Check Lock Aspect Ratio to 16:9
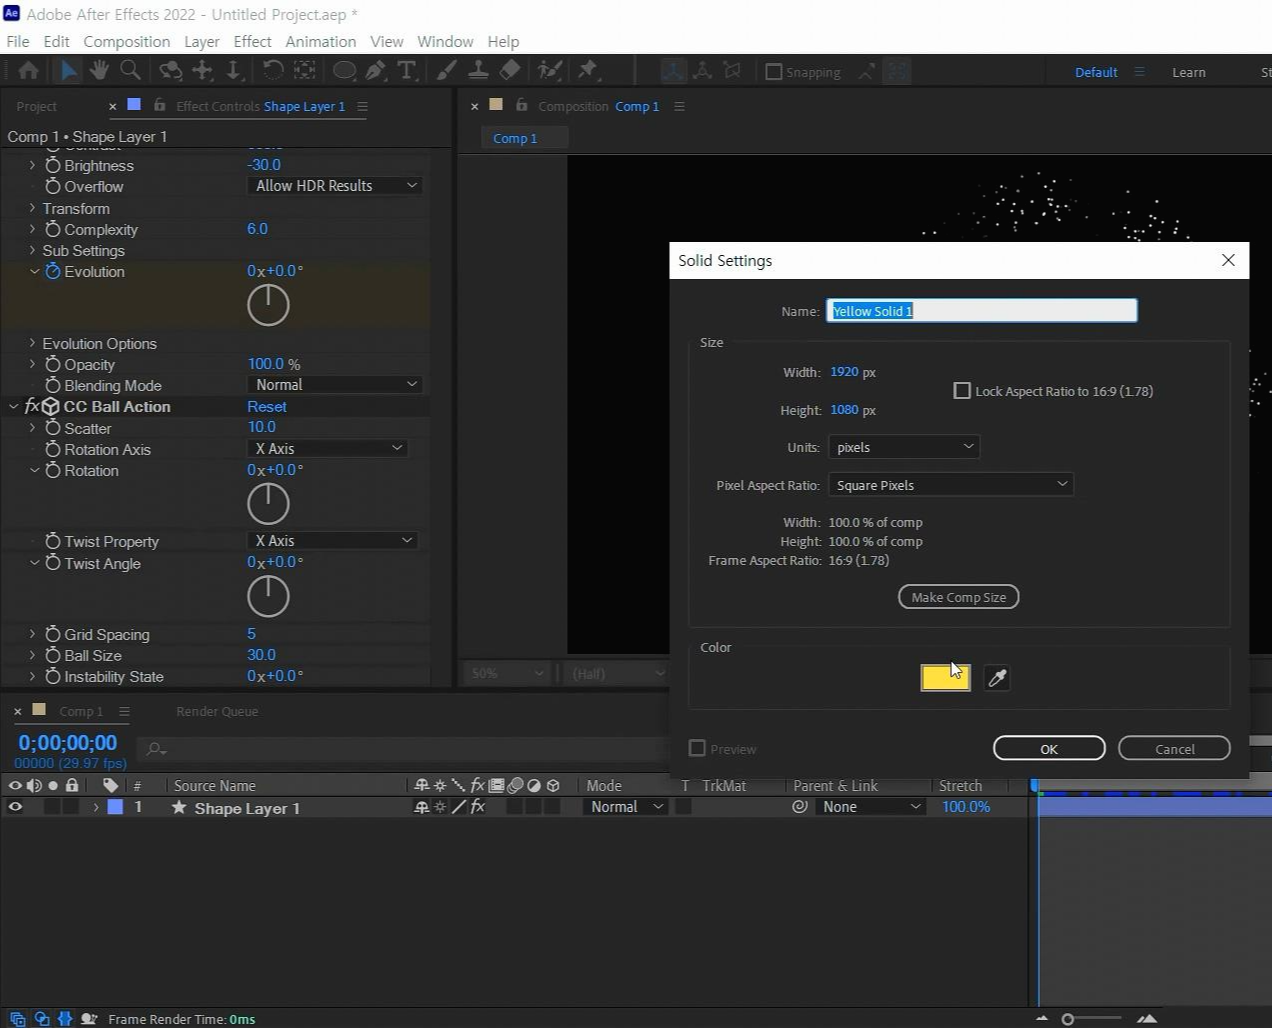This screenshot has width=1272, height=1028. [962, 391]
